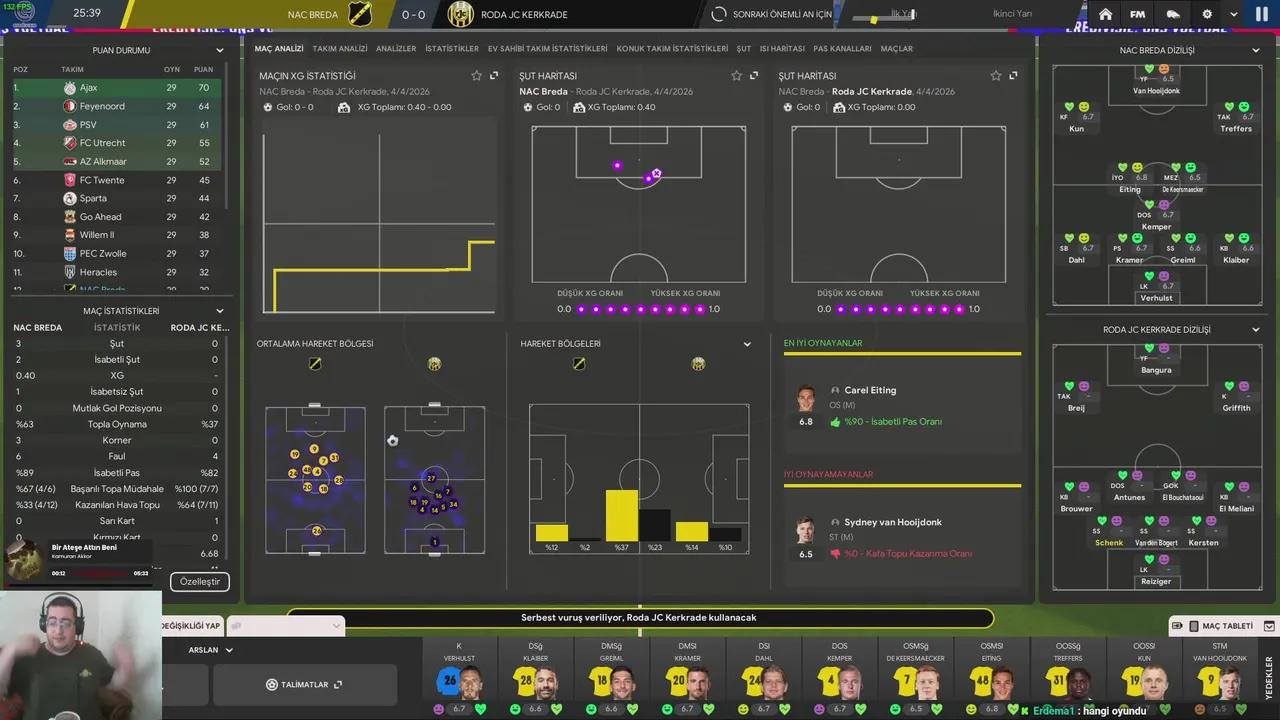1280x720 pixels.
Task: Favorite the Maçın XG İstatistiği panel star
Action: pos(477,76)
